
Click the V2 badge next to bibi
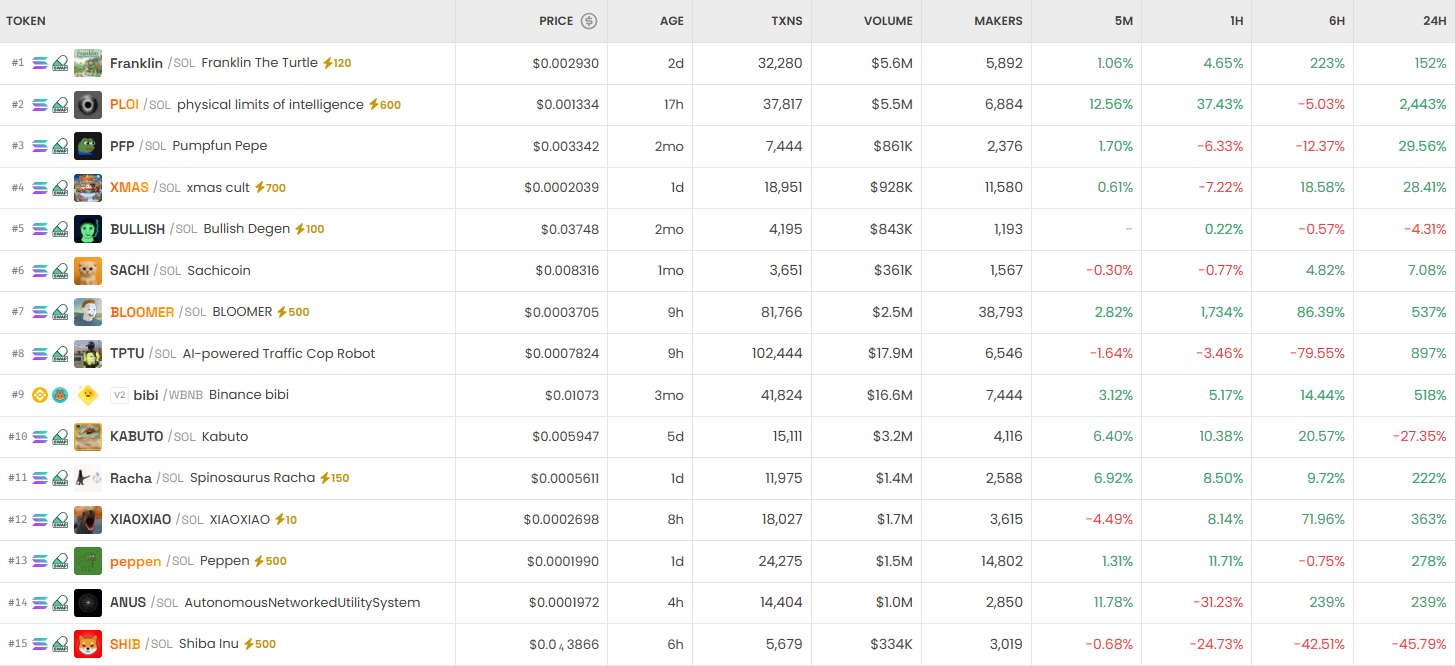119,395
